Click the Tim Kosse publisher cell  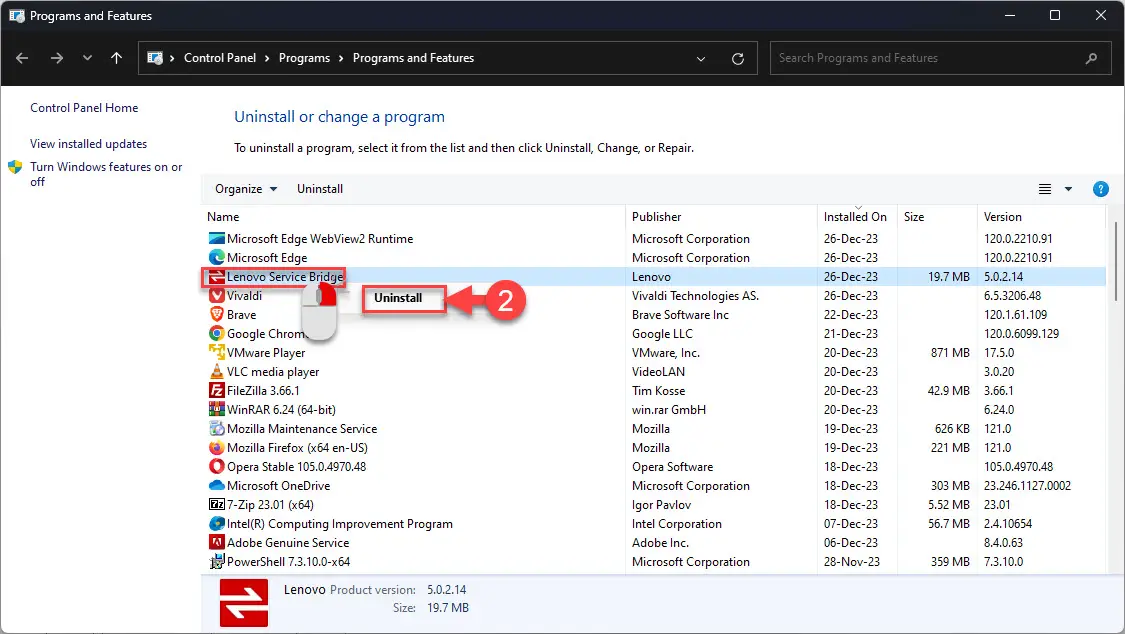658,390
